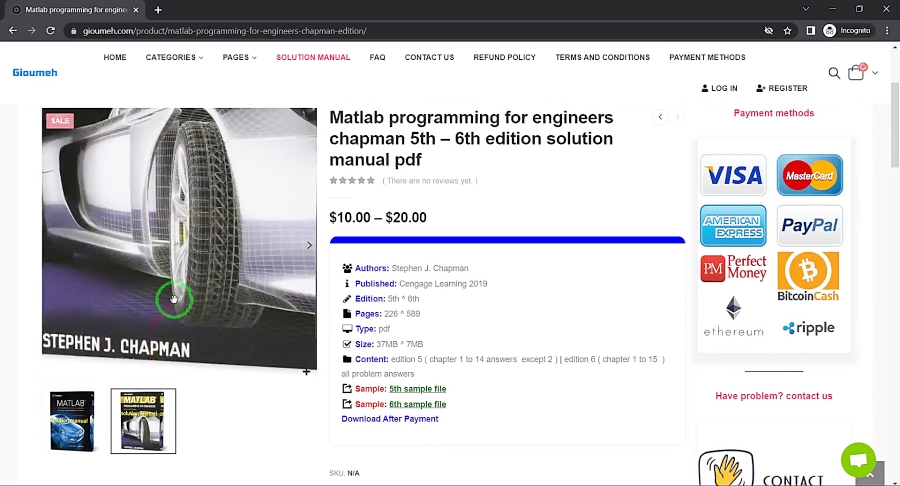Click the scroll-to-top arrow button

[x=871, y=475]
